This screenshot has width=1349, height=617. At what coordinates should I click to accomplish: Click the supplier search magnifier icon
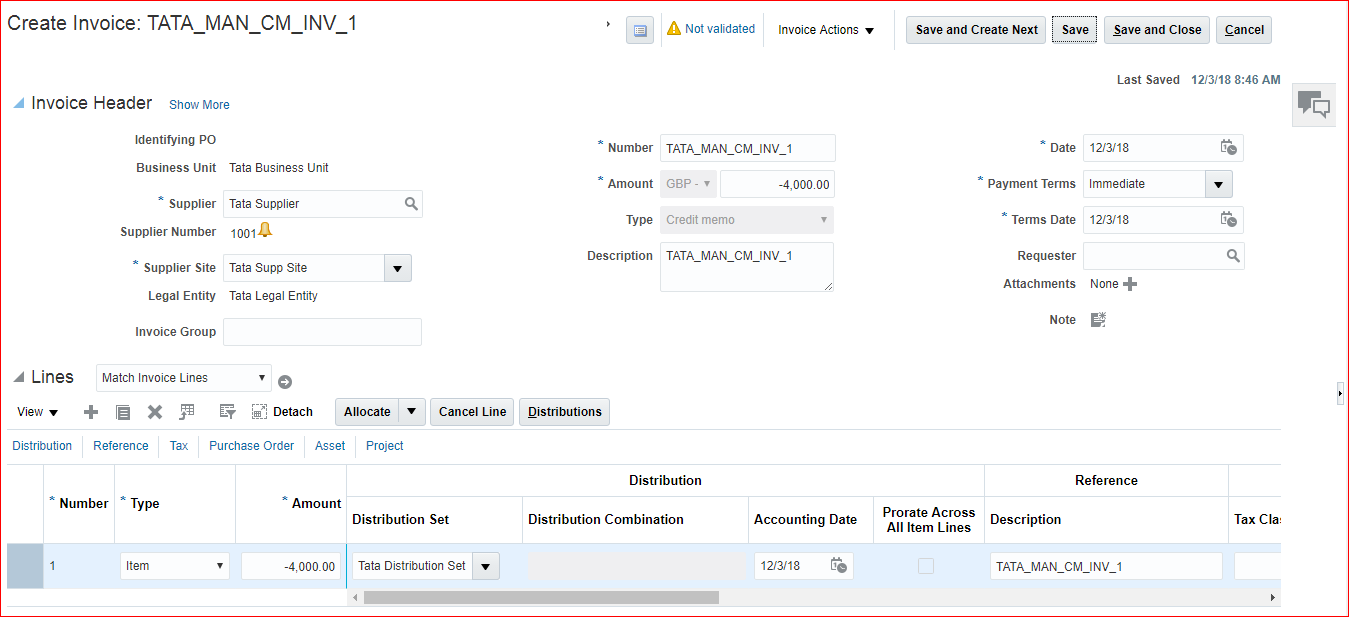coord(411,204)
